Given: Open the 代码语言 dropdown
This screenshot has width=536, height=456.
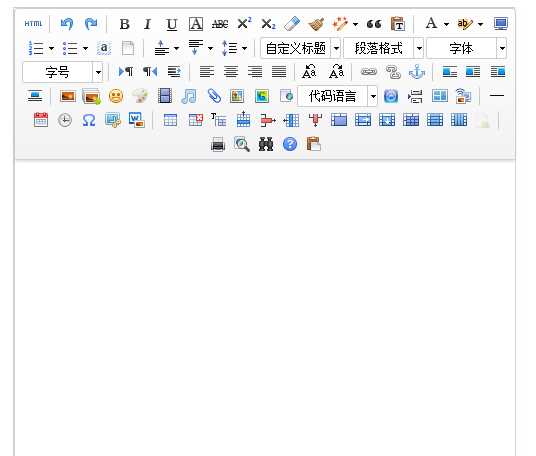Looking at the screenshot, I should click(x=337, y=96).
